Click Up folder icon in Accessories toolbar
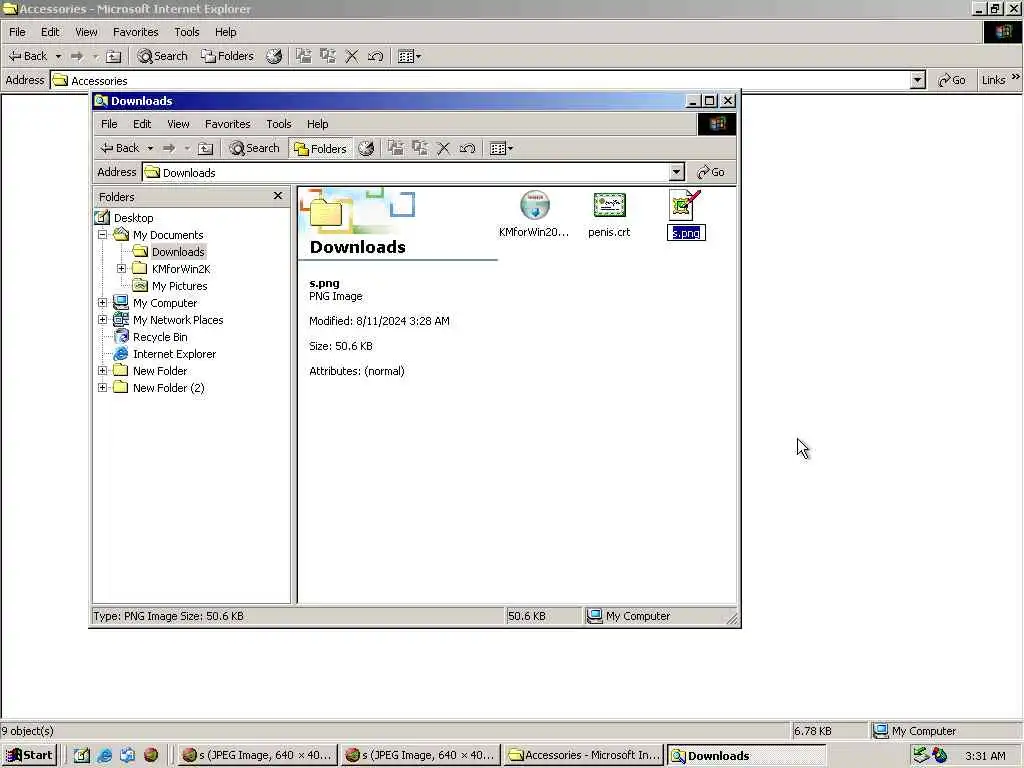Image resolution: width=1024 pixels, height=768 pixels. (114, 56)
